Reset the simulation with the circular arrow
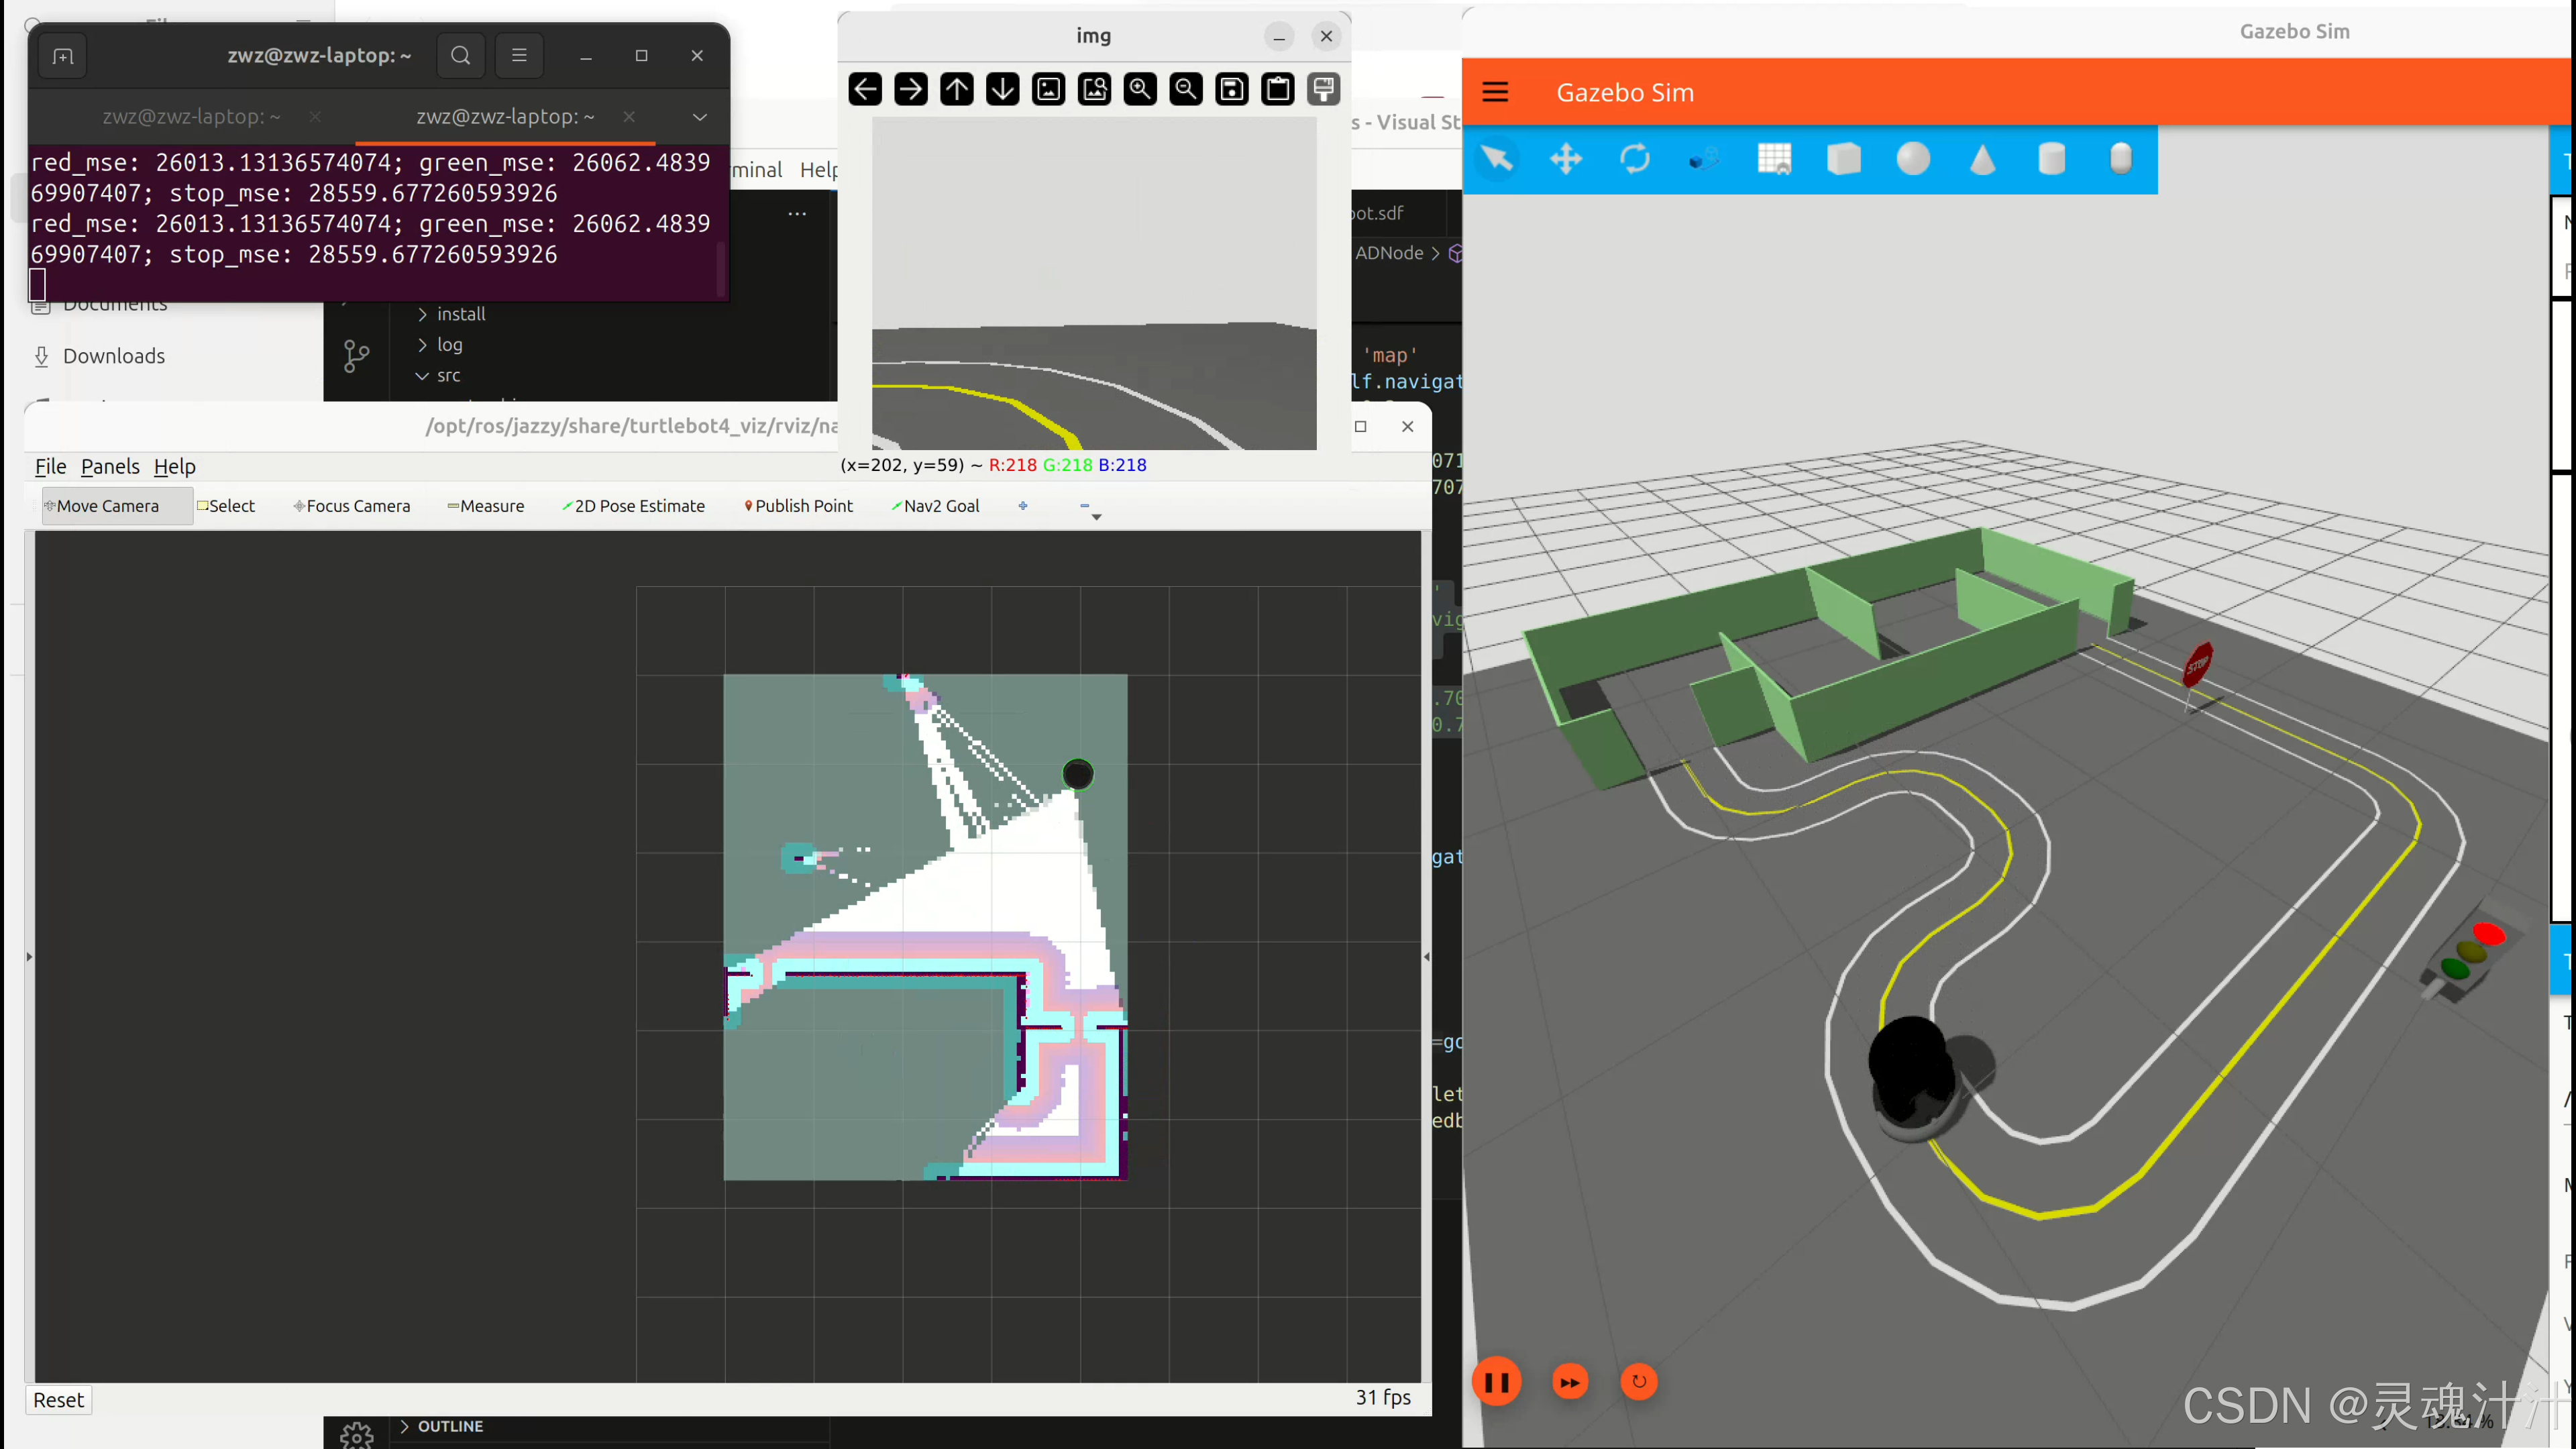 coord(1639,1382)
